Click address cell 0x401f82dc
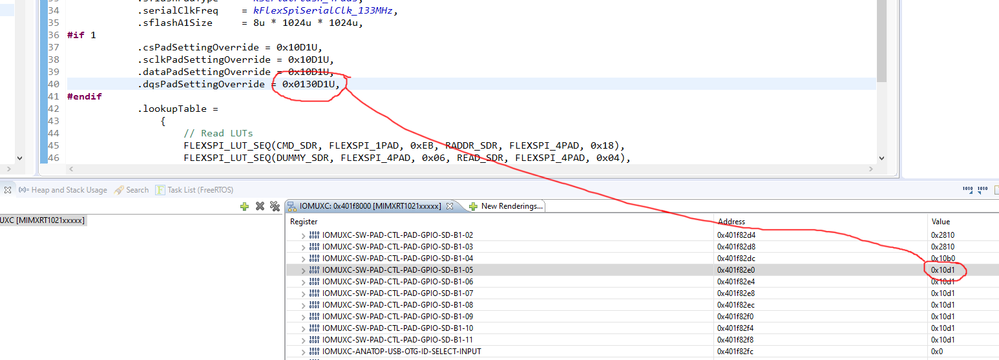 737,258
